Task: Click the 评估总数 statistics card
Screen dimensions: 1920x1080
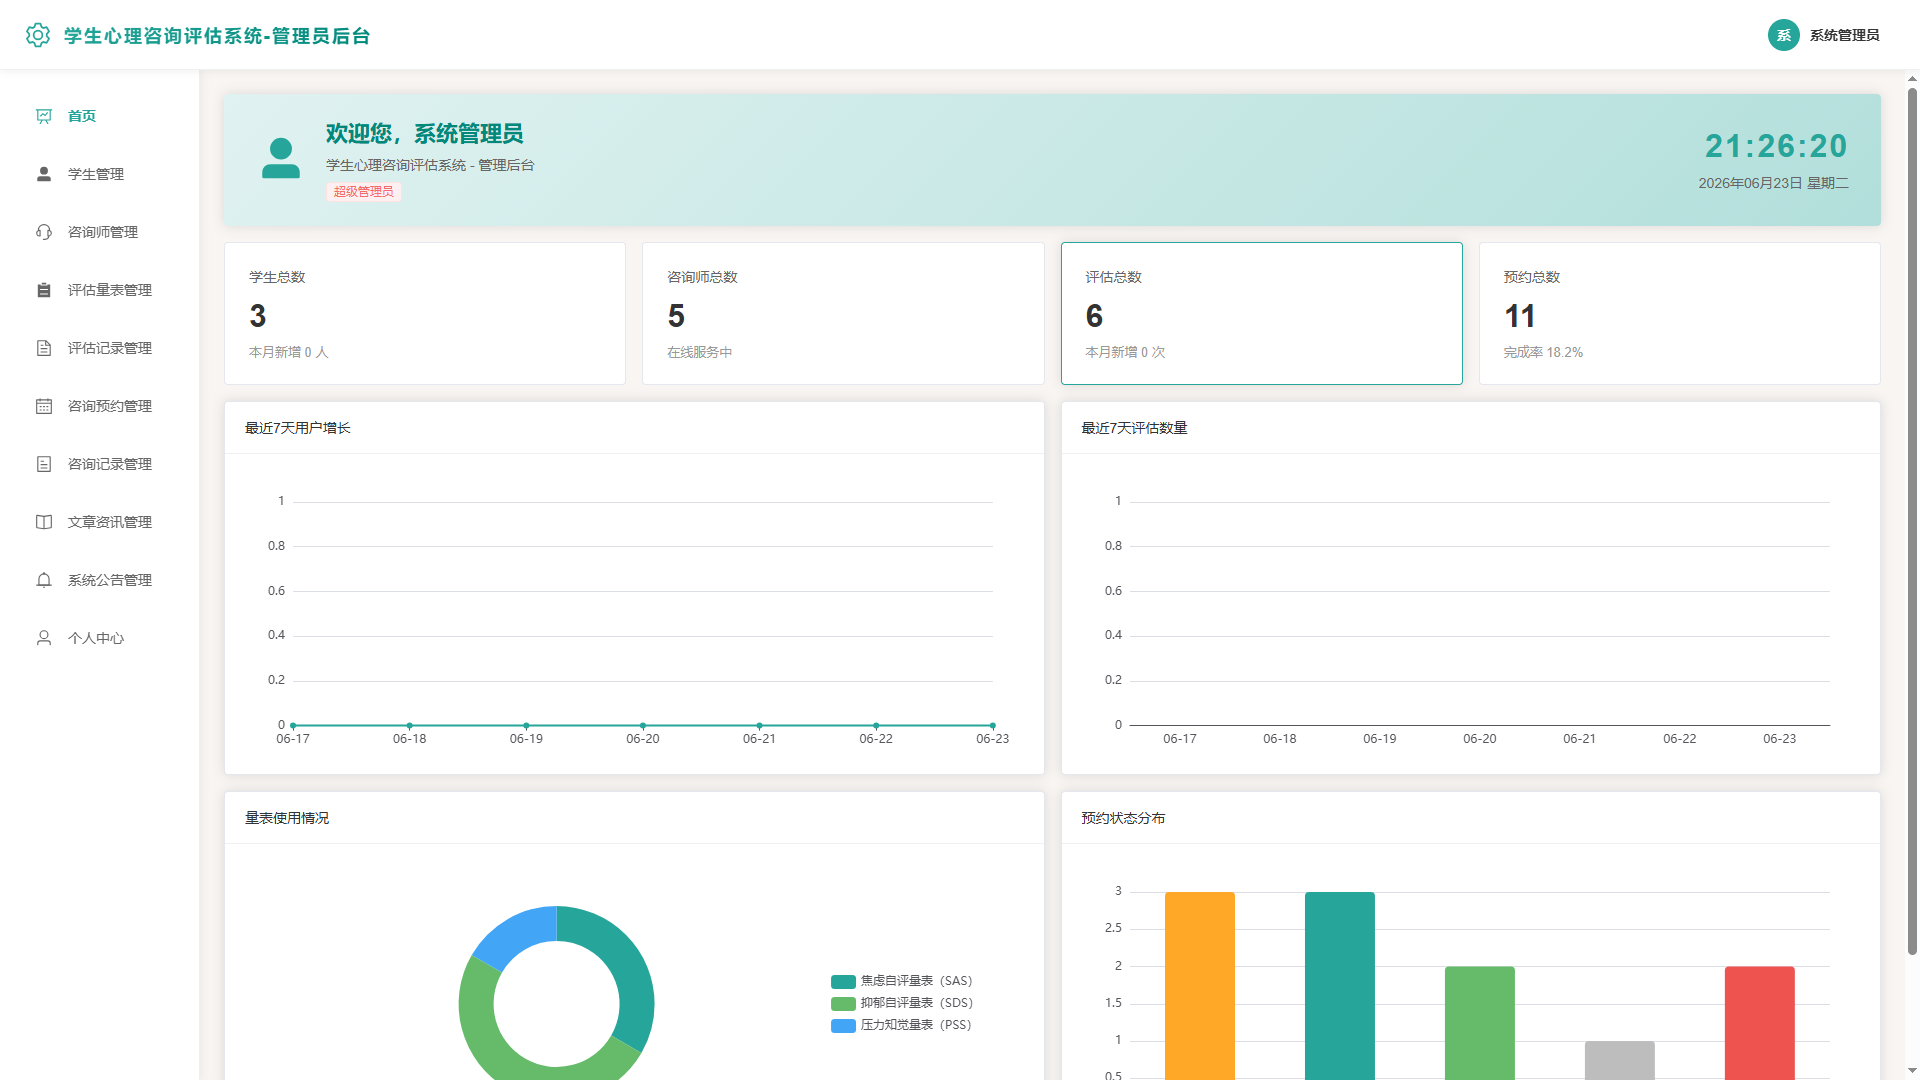Action: coord(1261,313)
